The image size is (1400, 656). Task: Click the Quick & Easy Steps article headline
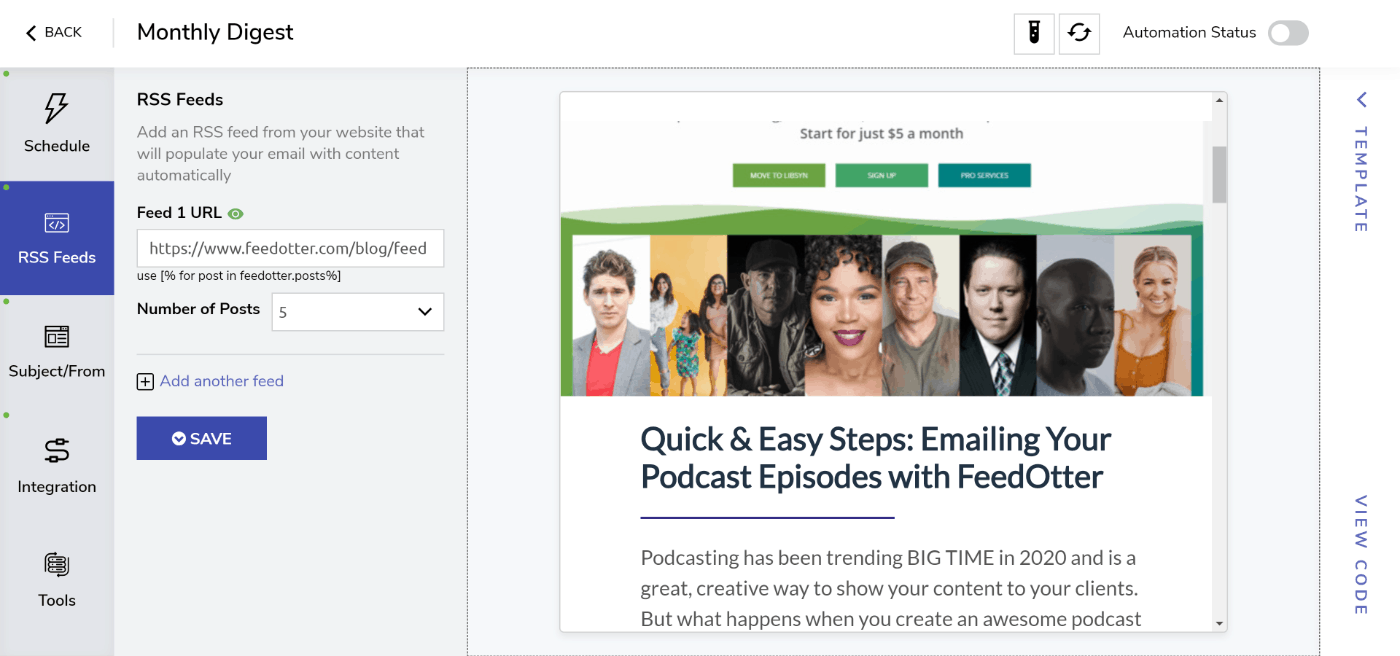coord(876,457)
